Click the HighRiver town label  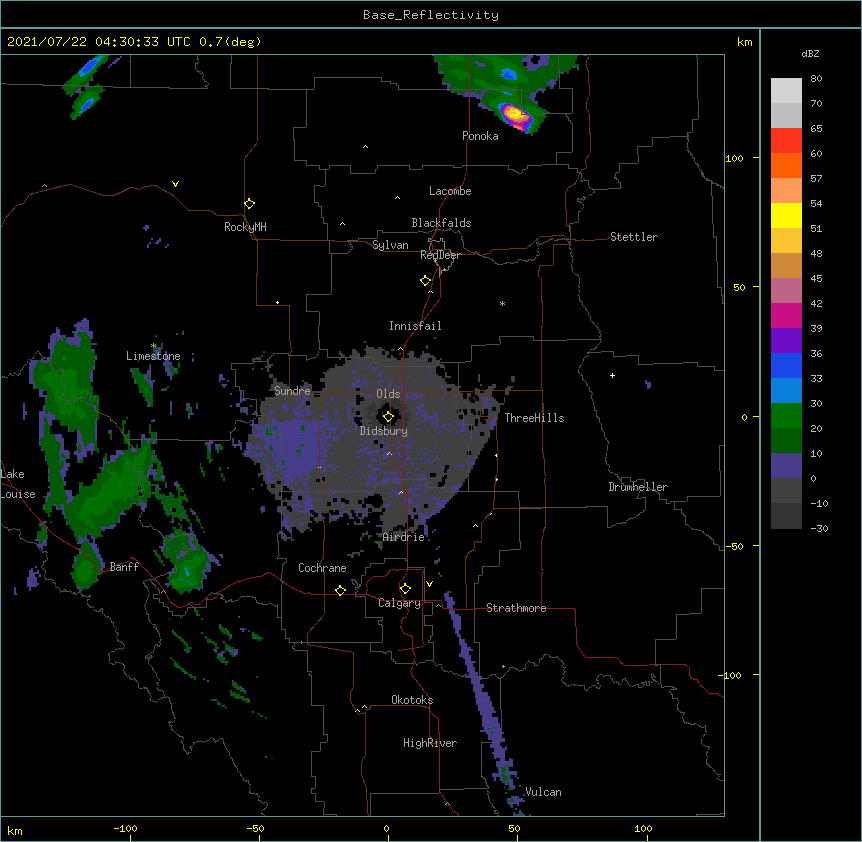click(430, 743)
